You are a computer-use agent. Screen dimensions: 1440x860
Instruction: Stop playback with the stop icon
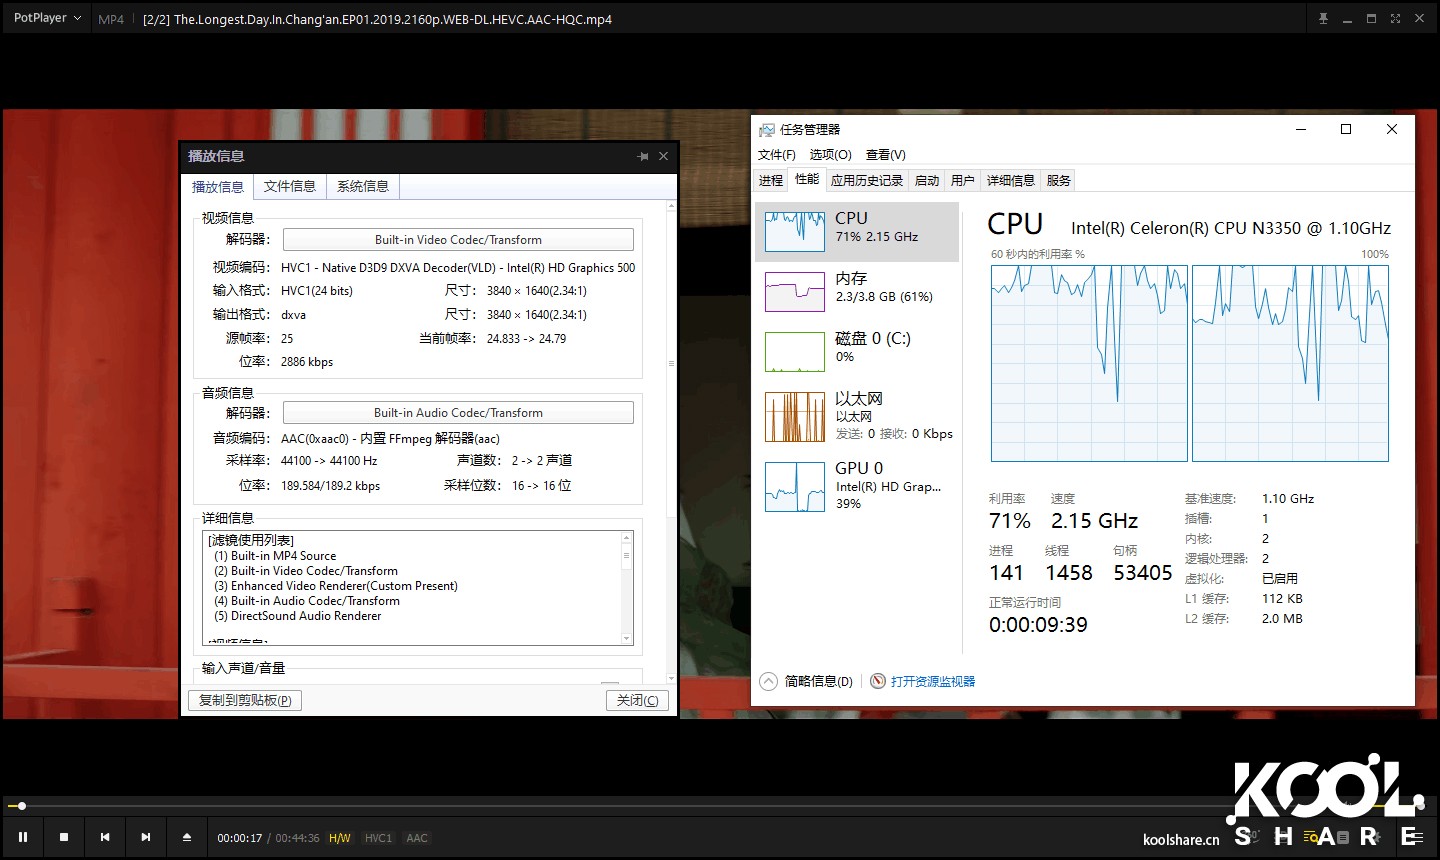coord(63,837)
